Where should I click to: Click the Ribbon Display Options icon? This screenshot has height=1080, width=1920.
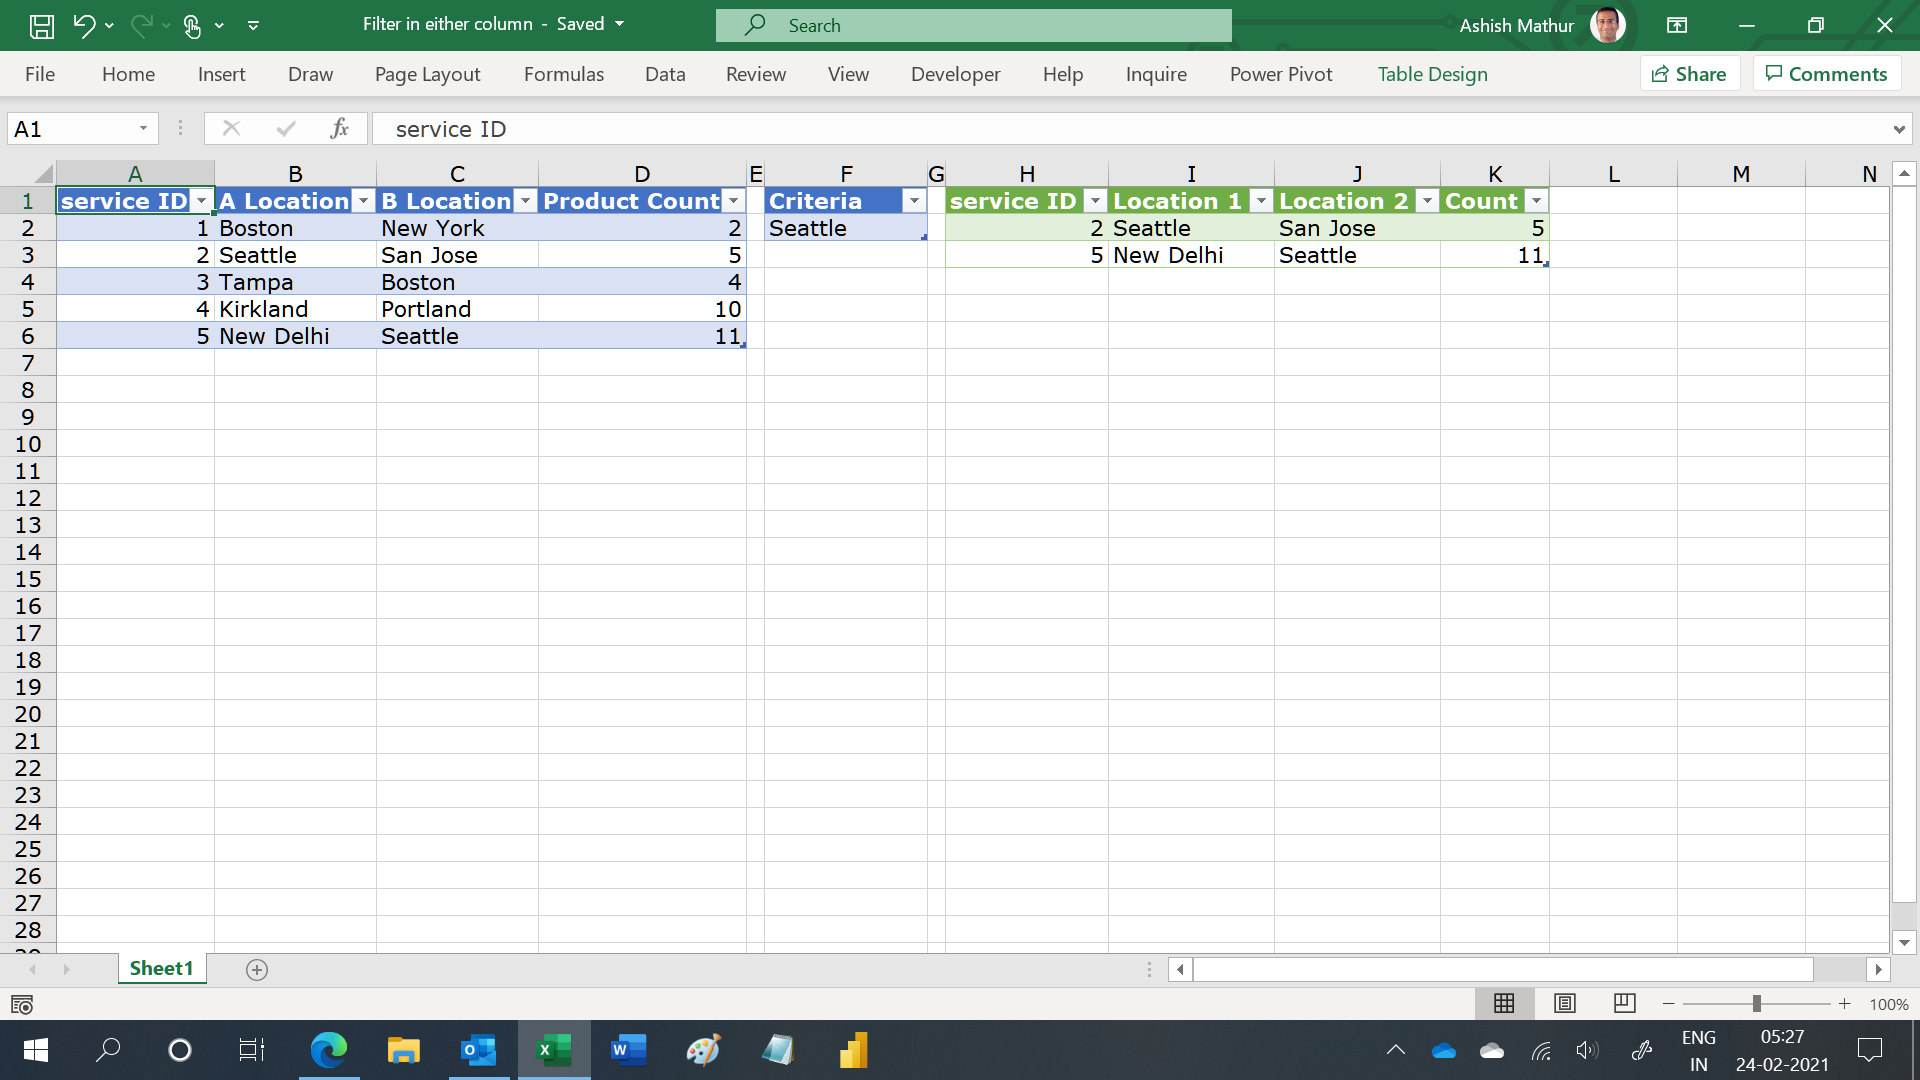(1677, 26)
